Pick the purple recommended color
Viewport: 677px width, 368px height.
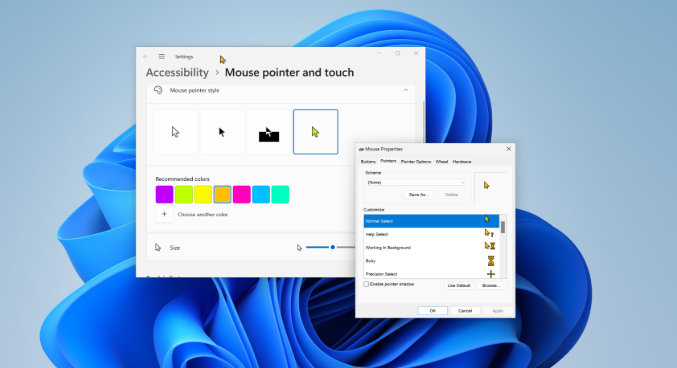165,194
